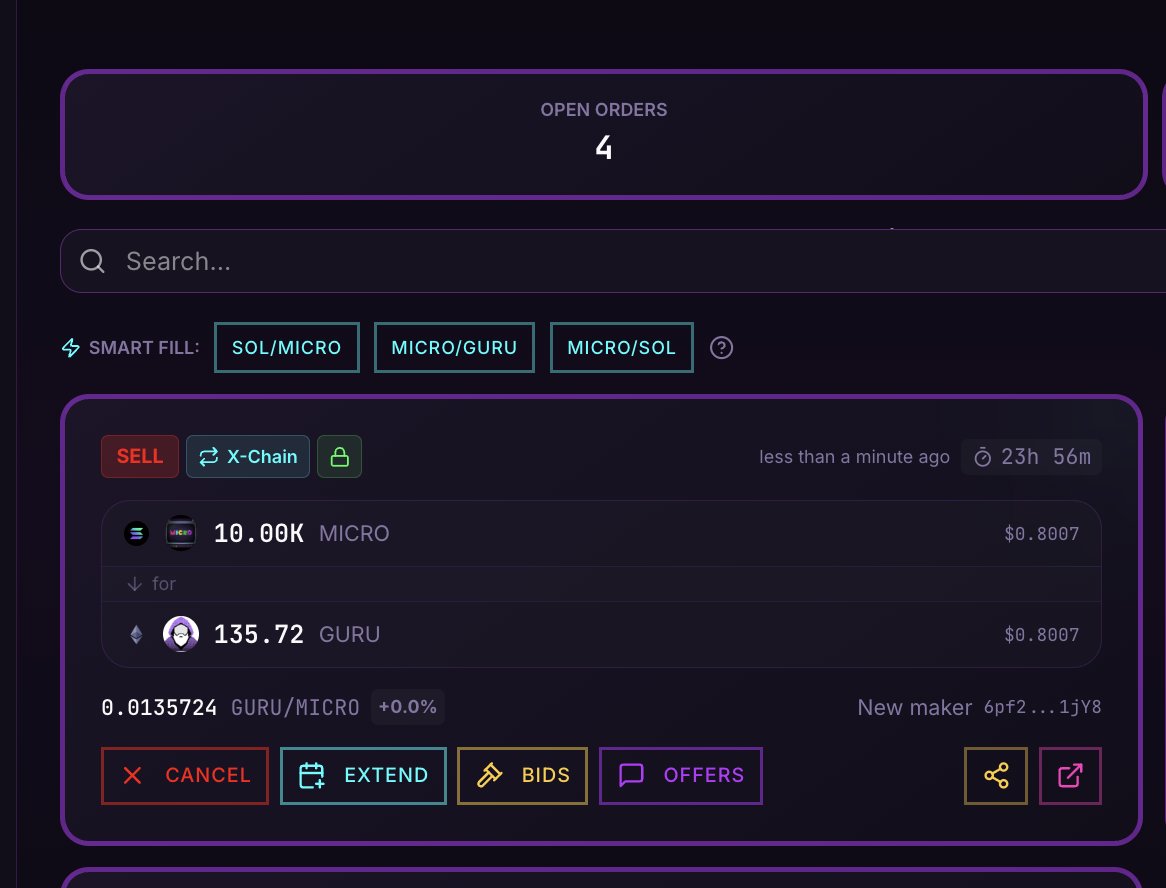
Task: Click the Ethereum chain icon beside GURU
Action: (136, 634)
